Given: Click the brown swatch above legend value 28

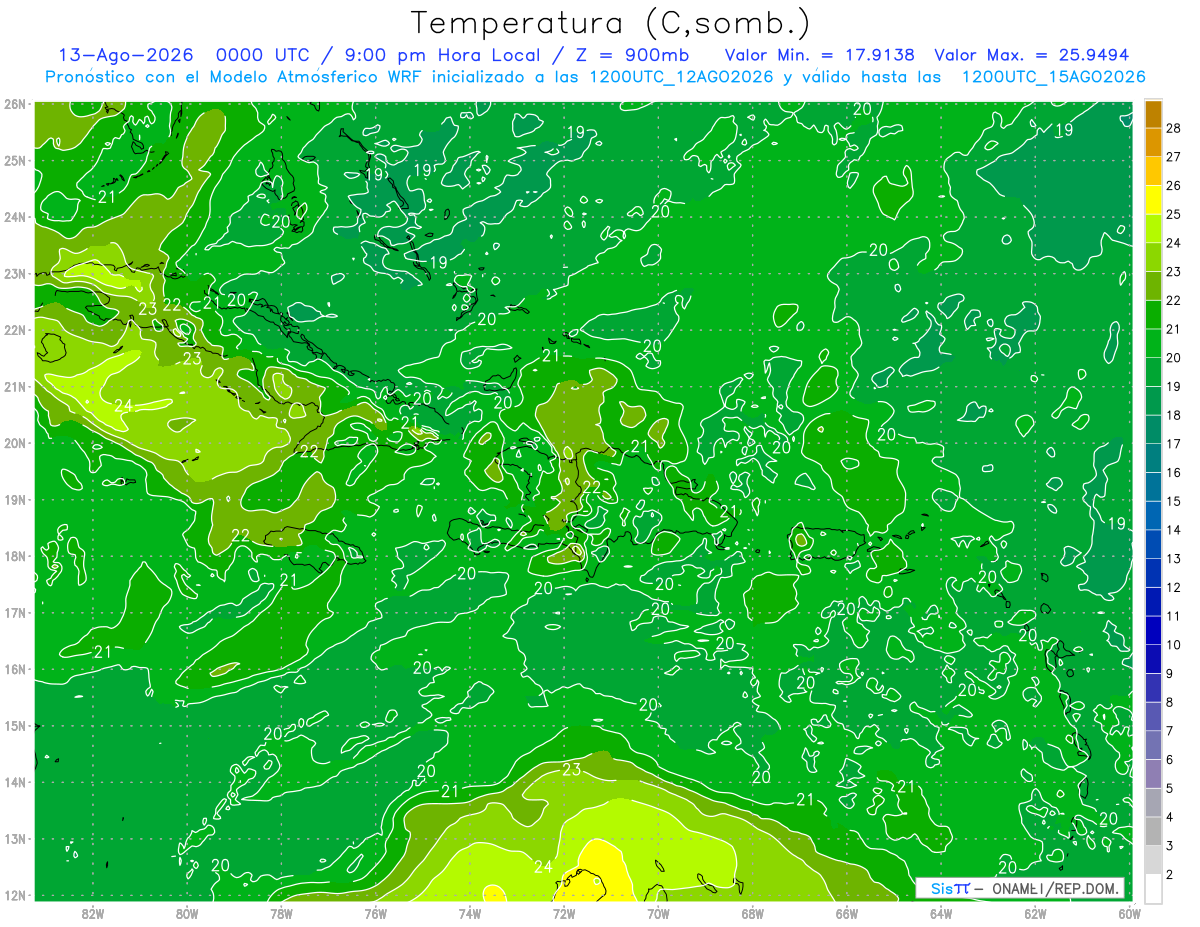Looking at the screenshot, I should pyautogui.click(x=1153, y=114).
